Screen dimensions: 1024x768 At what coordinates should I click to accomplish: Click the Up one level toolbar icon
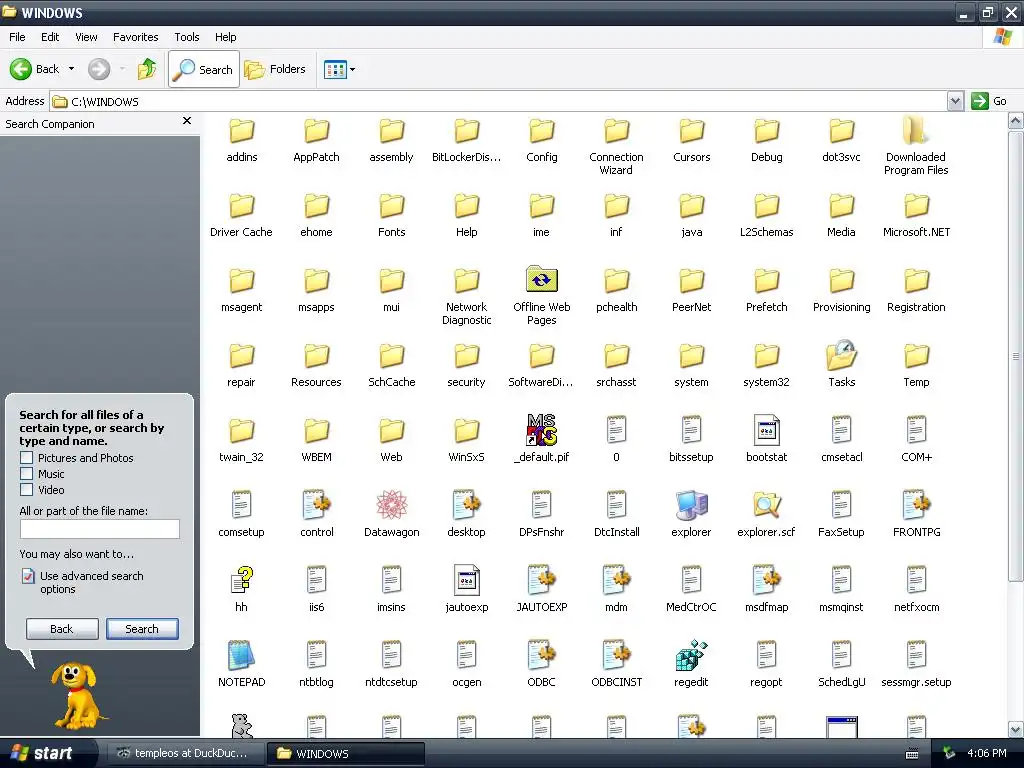[x=147, y=69]
